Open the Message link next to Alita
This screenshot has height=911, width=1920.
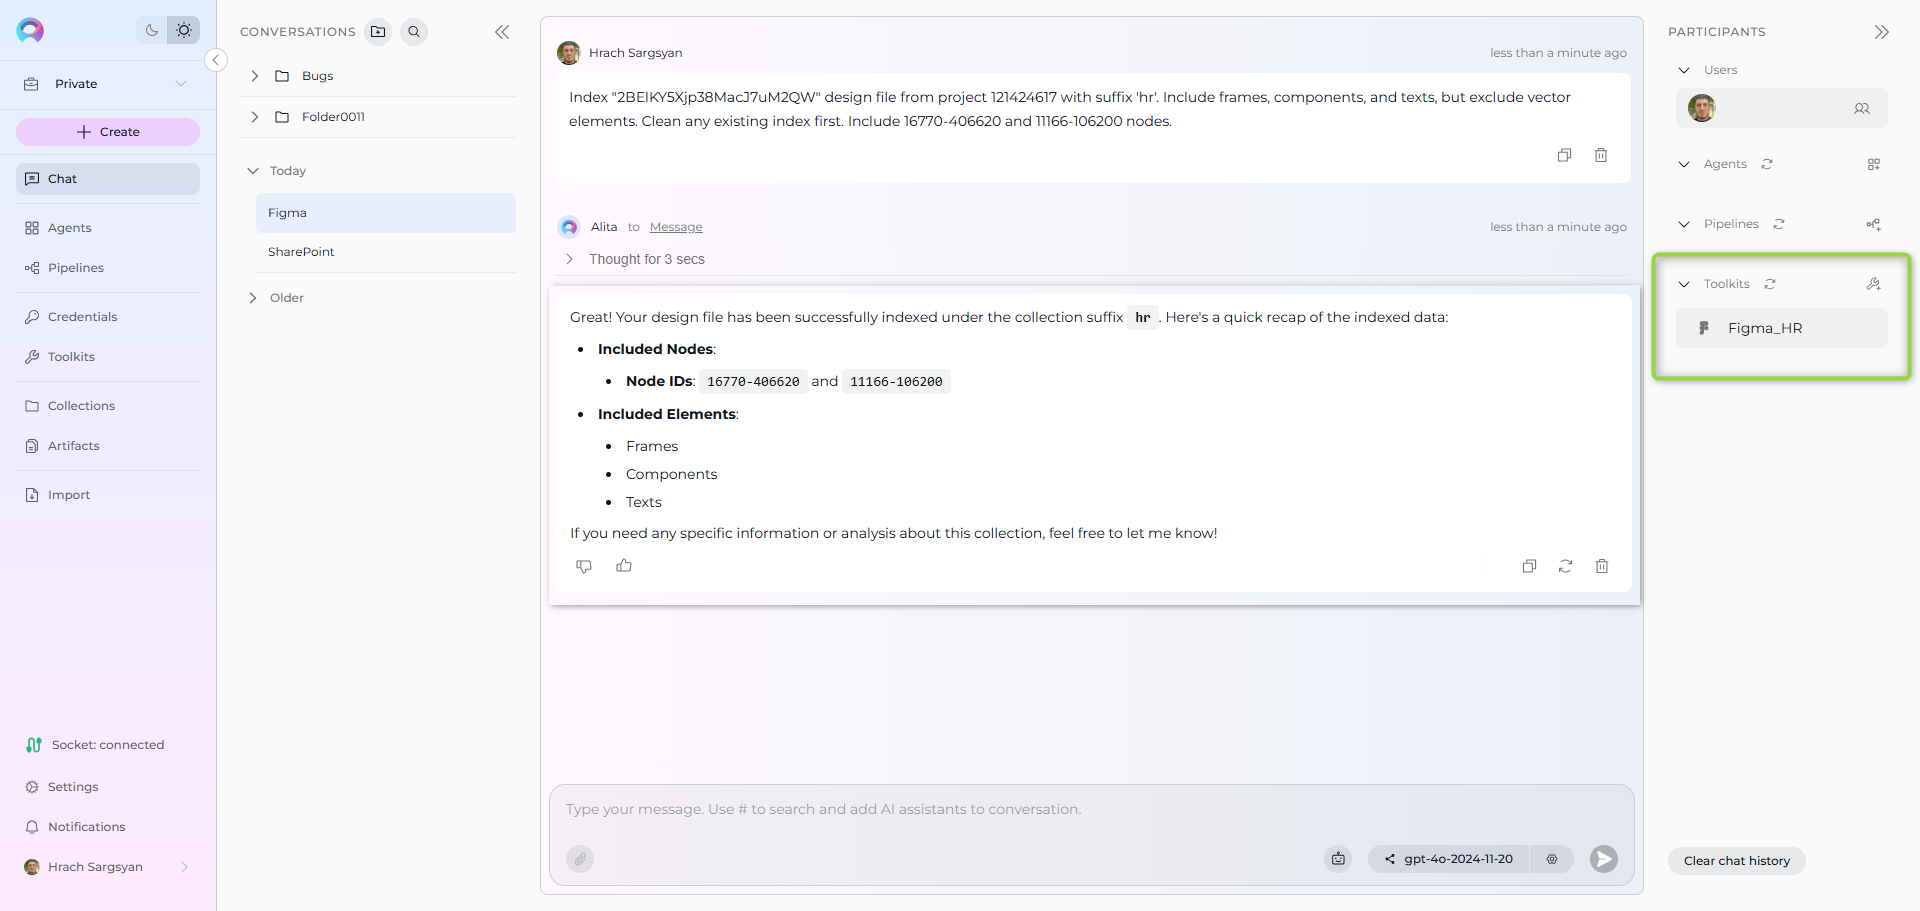coord(676,227)
